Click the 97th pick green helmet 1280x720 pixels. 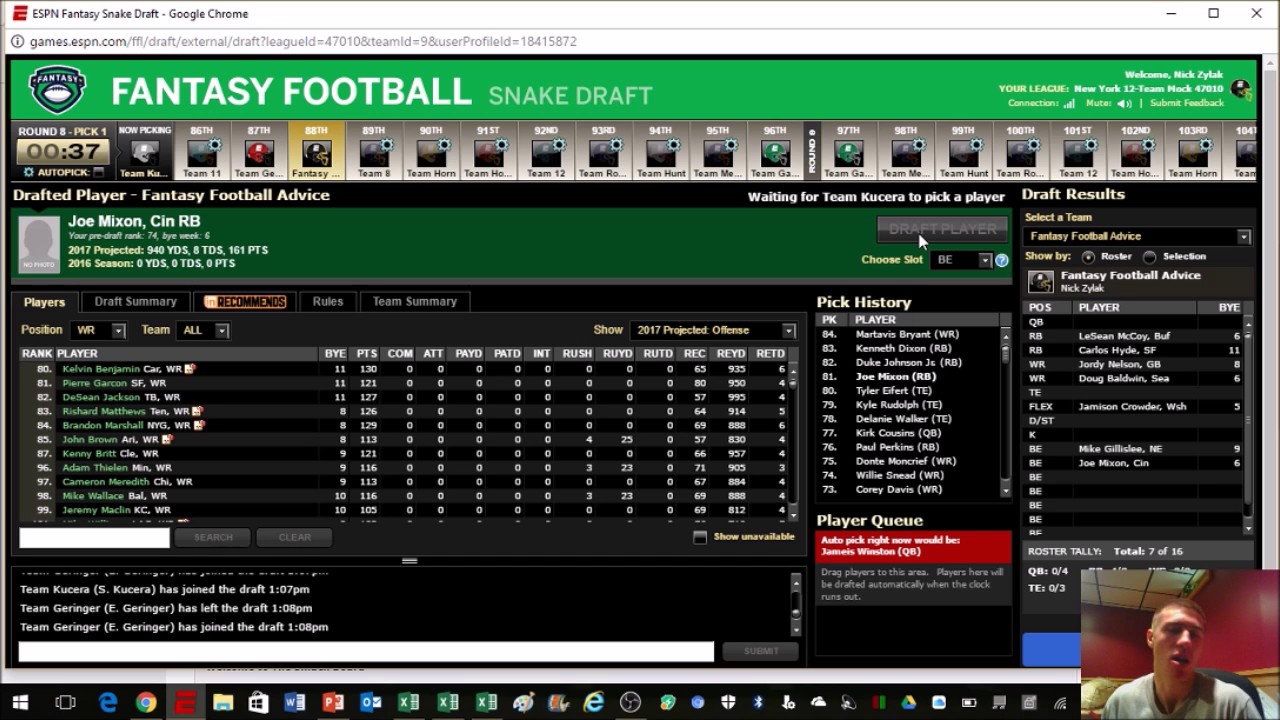[848, 153]
